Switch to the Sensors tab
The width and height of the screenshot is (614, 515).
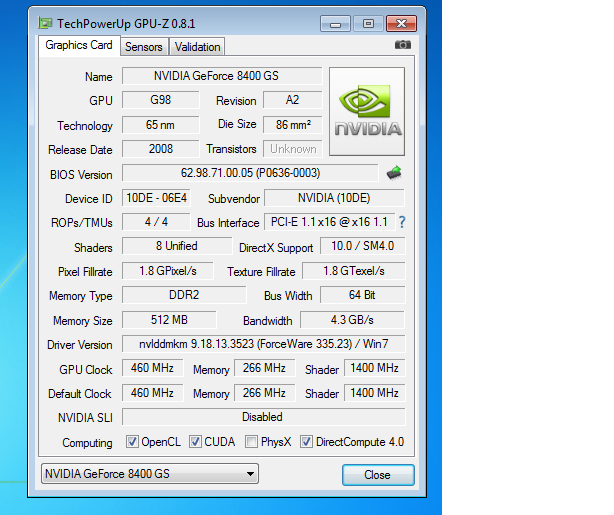pos(144,47)
